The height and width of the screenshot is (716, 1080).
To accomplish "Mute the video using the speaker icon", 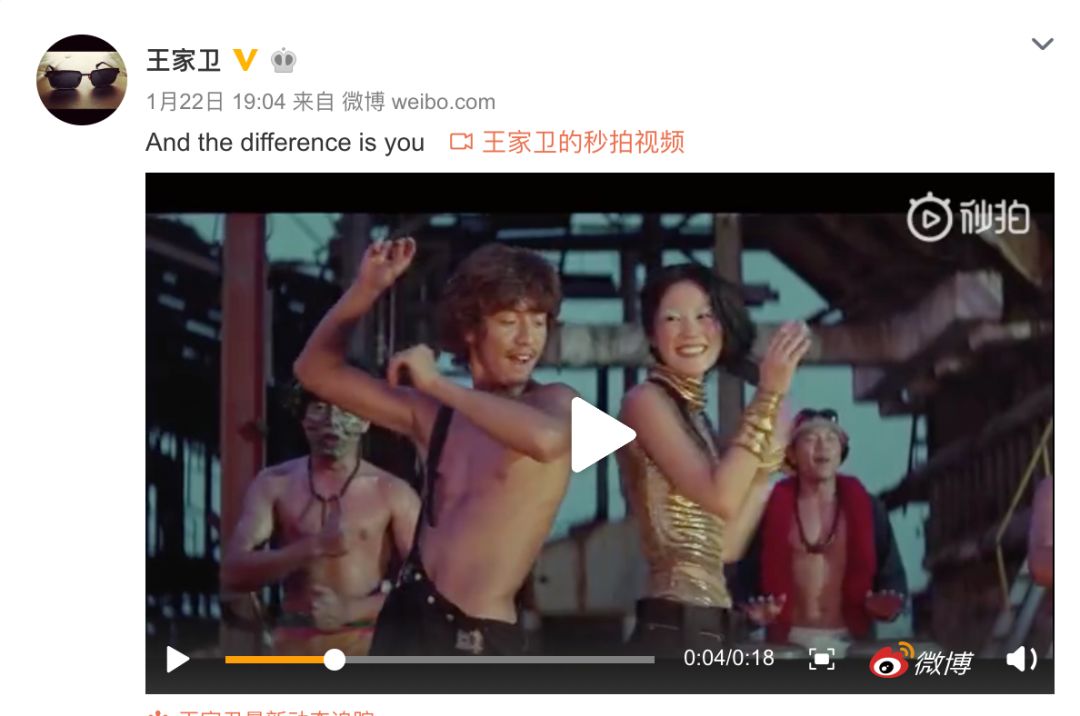I will (1021, 659).
